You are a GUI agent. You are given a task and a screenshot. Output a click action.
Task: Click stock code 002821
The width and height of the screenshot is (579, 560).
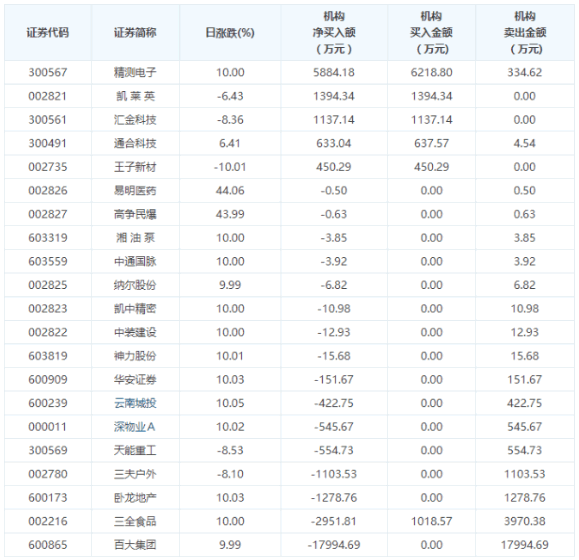point(48,96)
